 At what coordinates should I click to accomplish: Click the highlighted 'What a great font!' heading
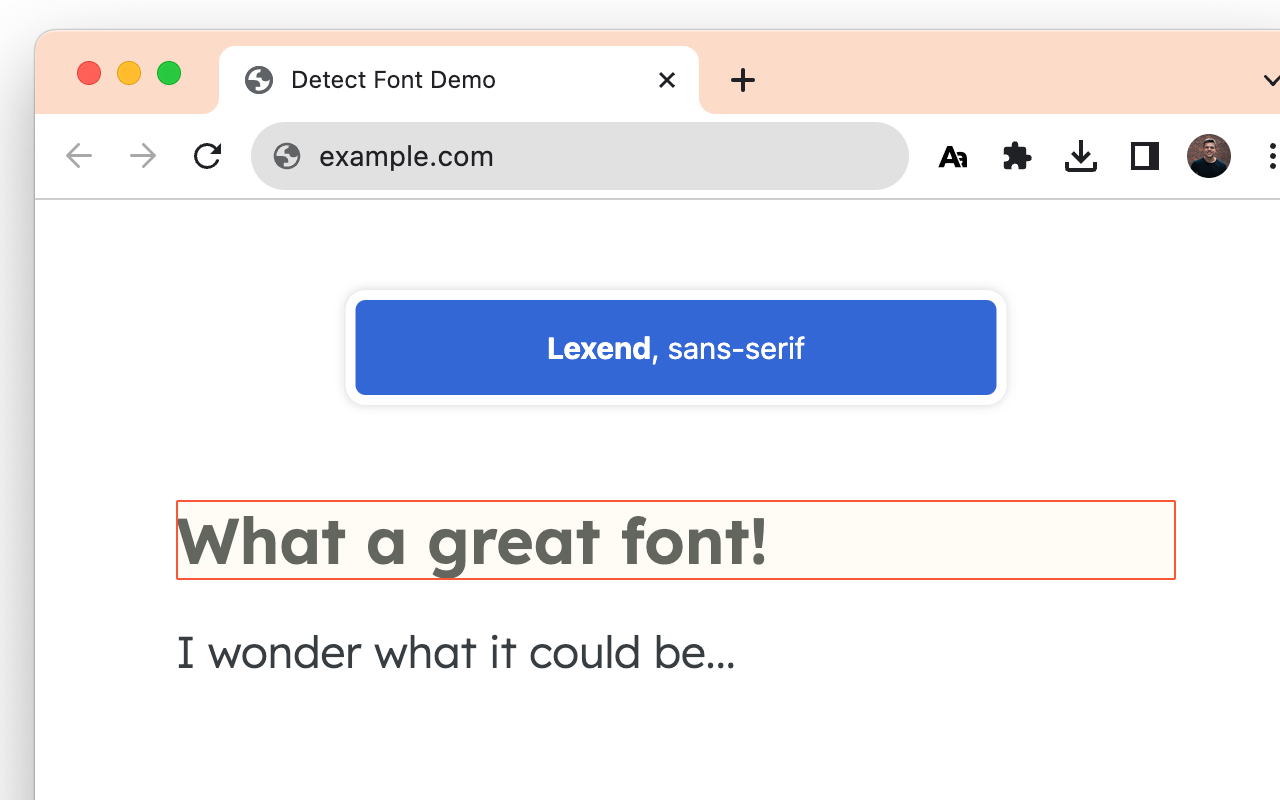click(472, 540)
